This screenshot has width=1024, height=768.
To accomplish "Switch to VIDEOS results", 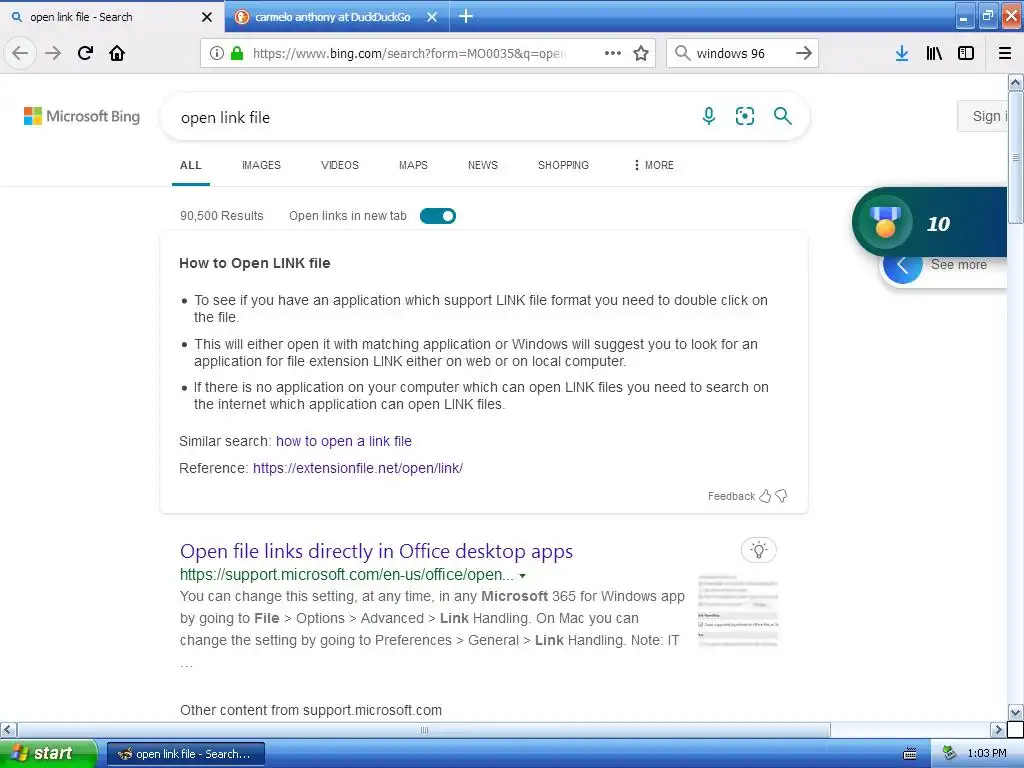I will pyautogui.click(x=340, y=165).
